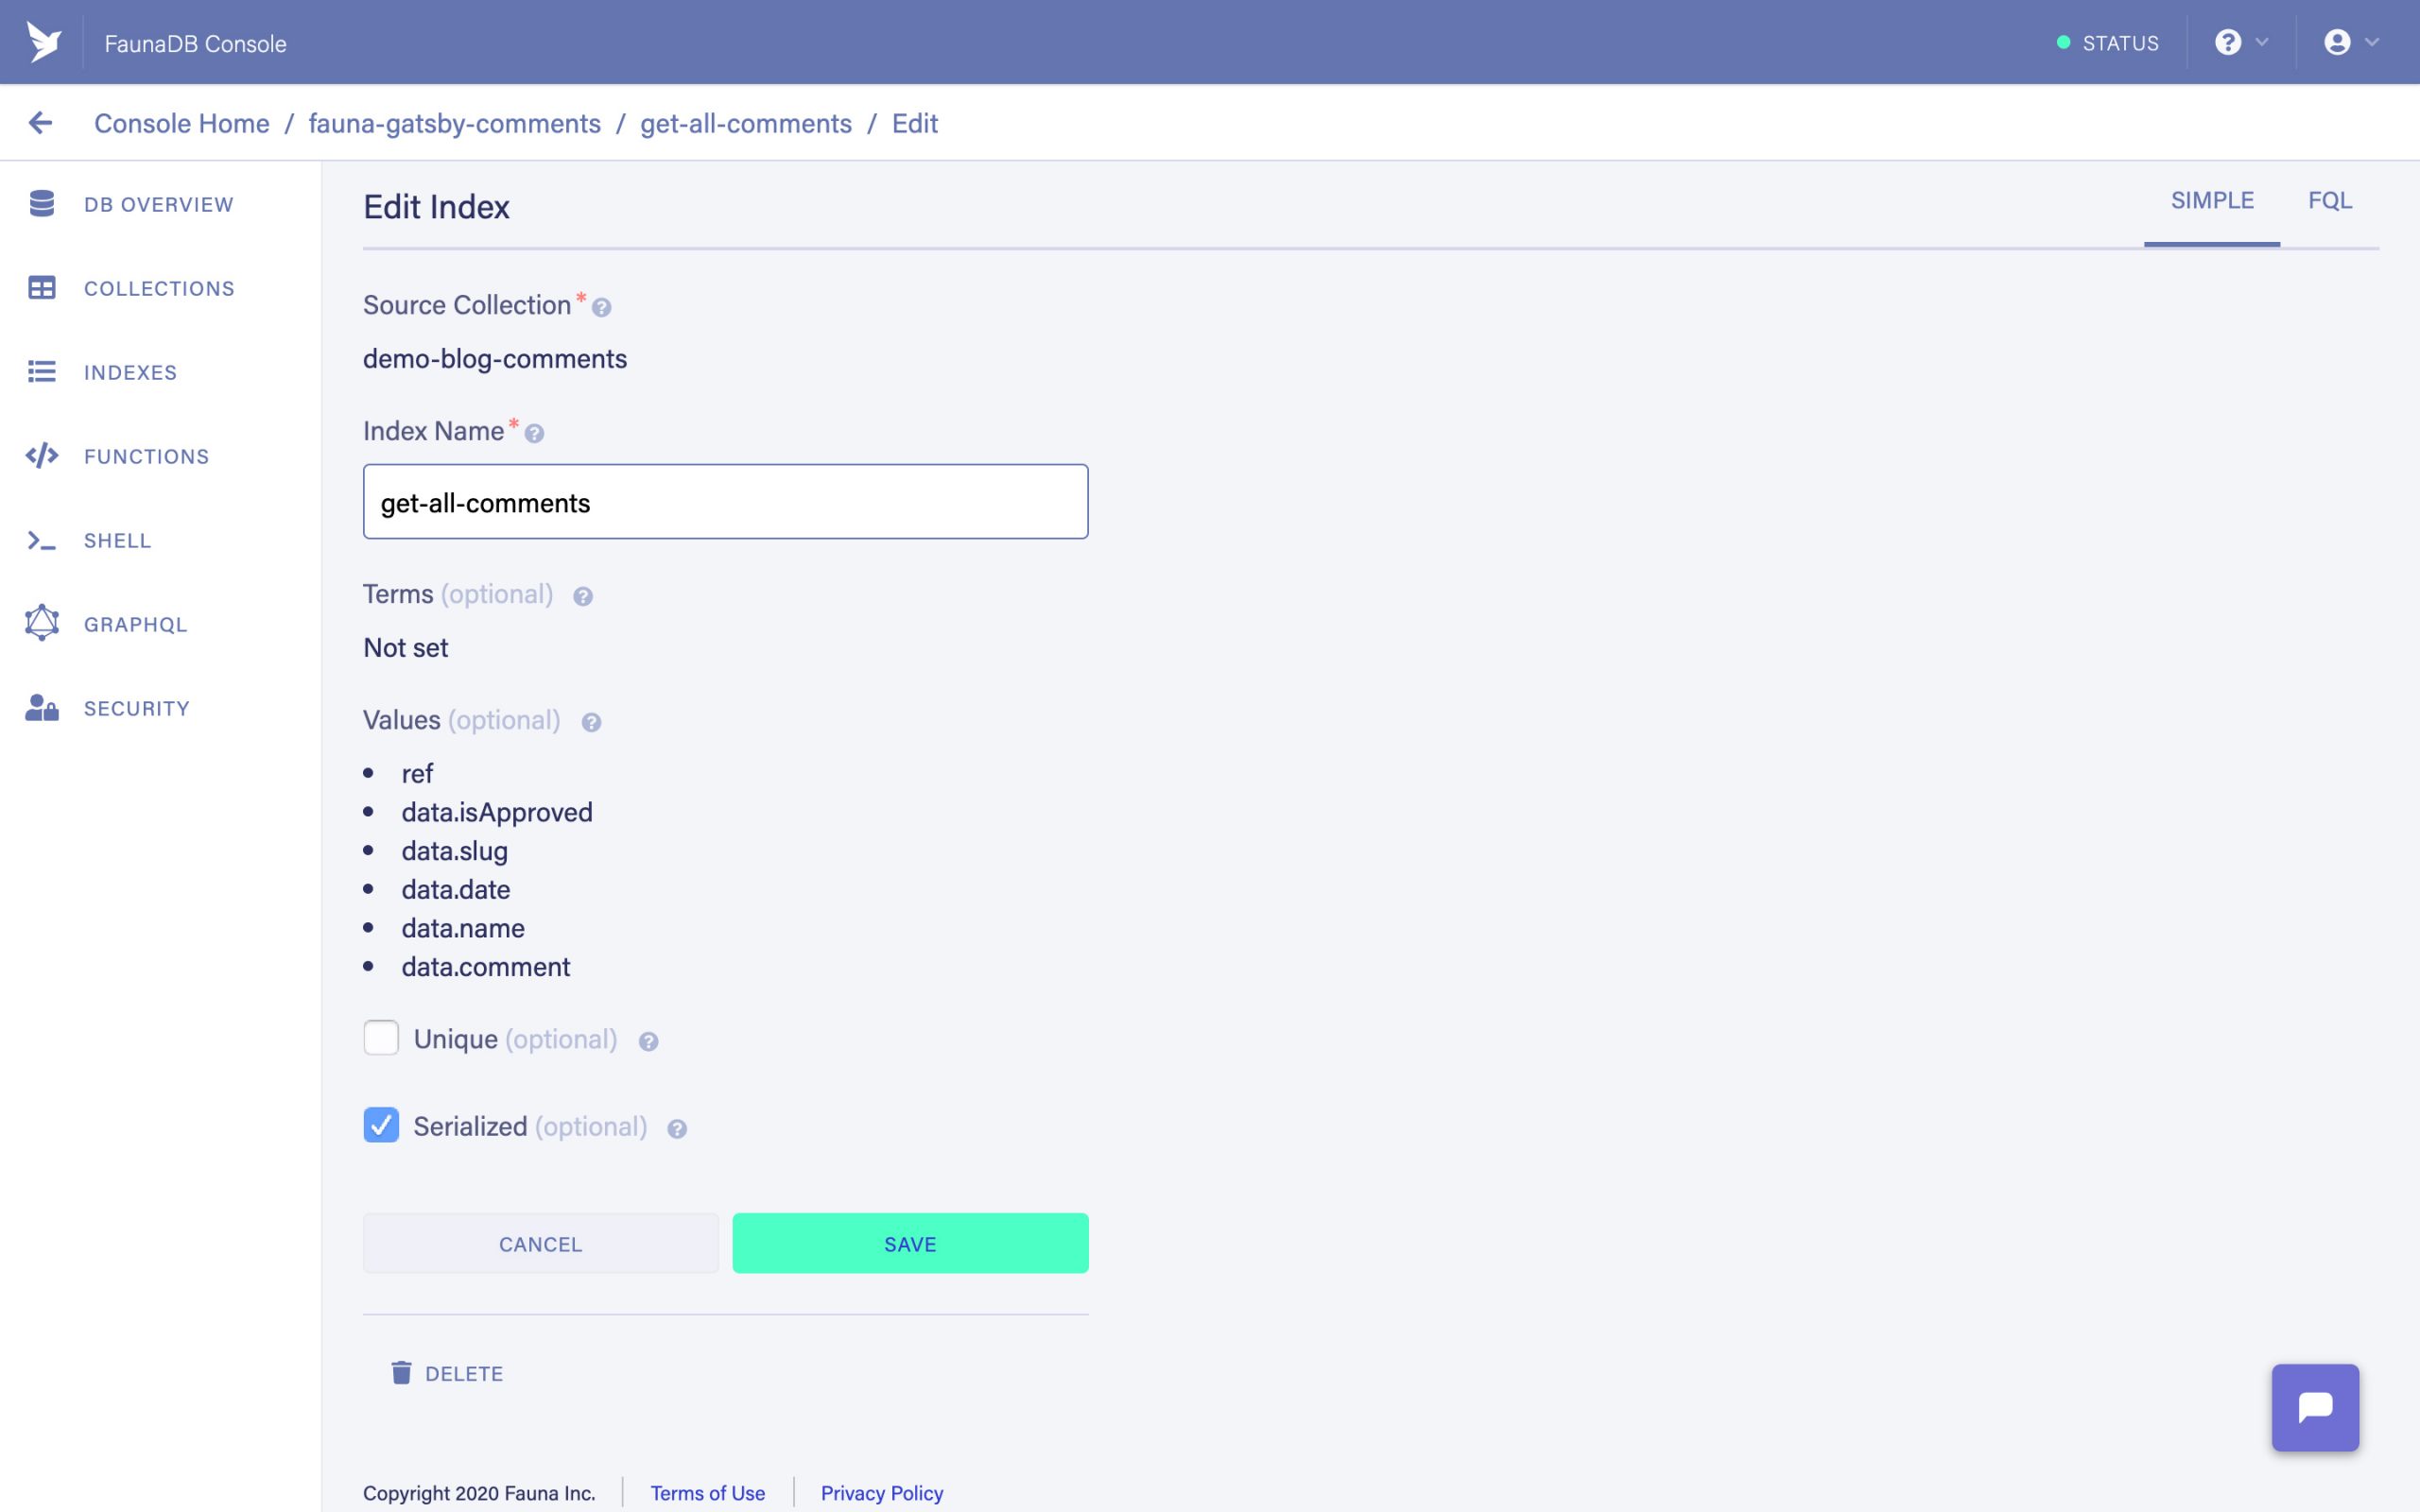The height and width of the screenshot is (1512, 2420).
Task: Open the Indexes section
Action: pyautogui.click(x=41, y=372)
